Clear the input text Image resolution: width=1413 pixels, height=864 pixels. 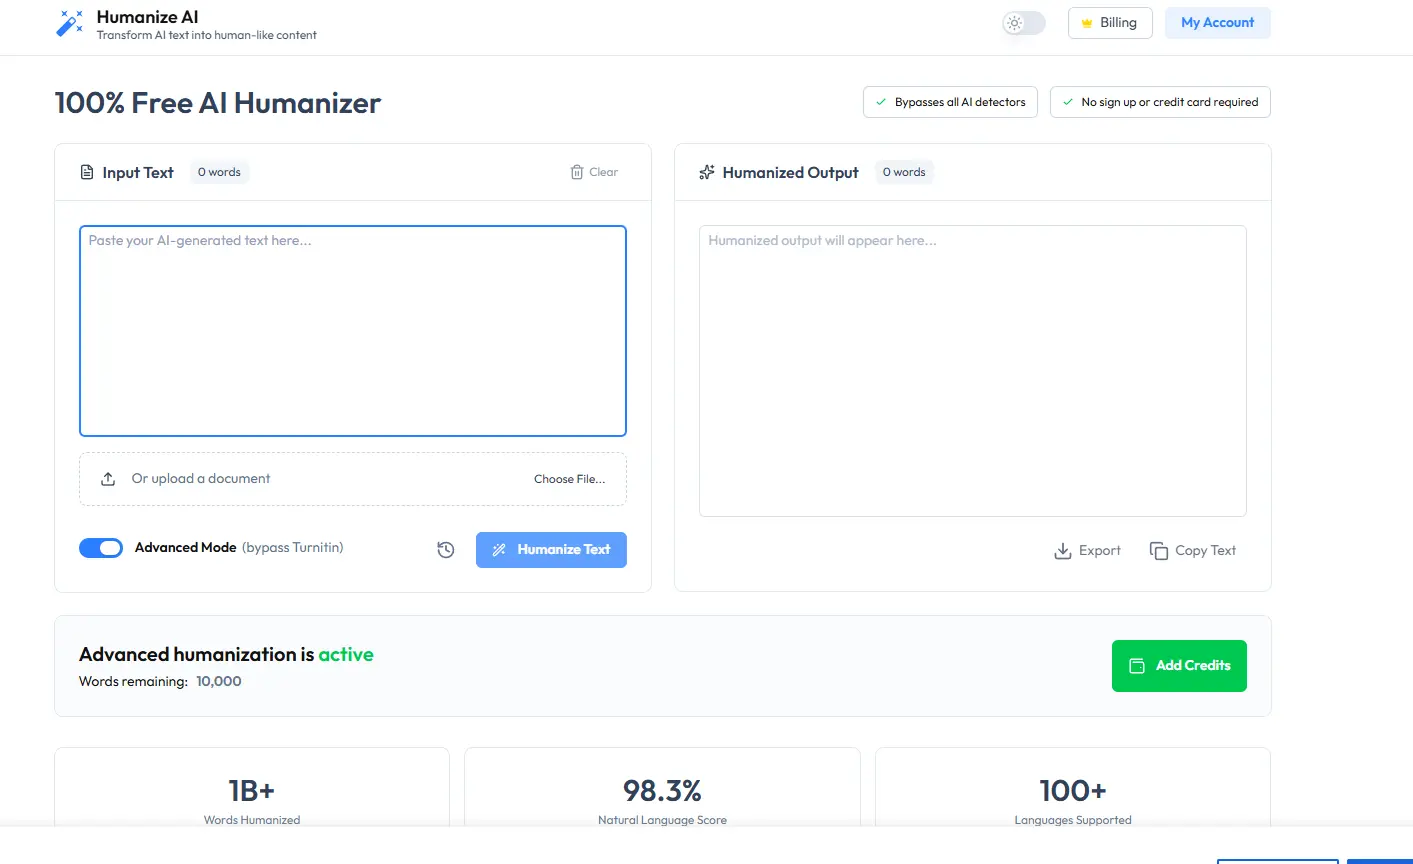(x=594, y=172)
